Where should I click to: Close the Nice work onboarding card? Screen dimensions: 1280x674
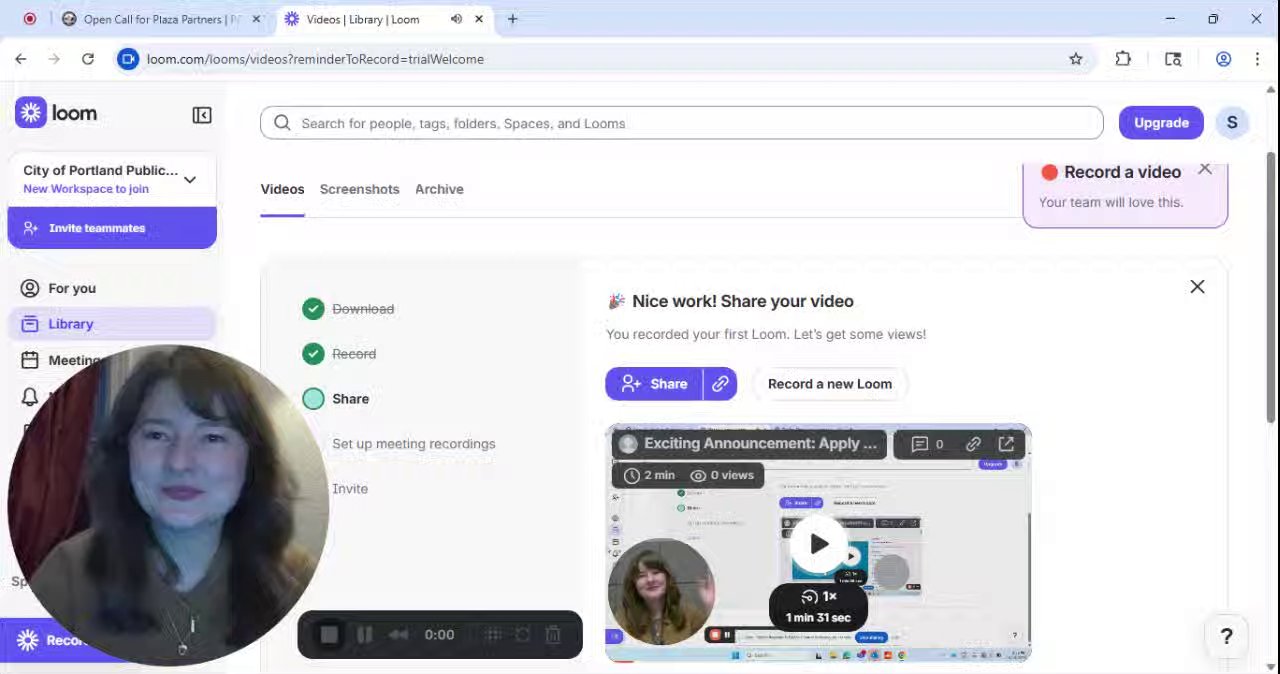pyautogui.click(x=1197, y=287)
